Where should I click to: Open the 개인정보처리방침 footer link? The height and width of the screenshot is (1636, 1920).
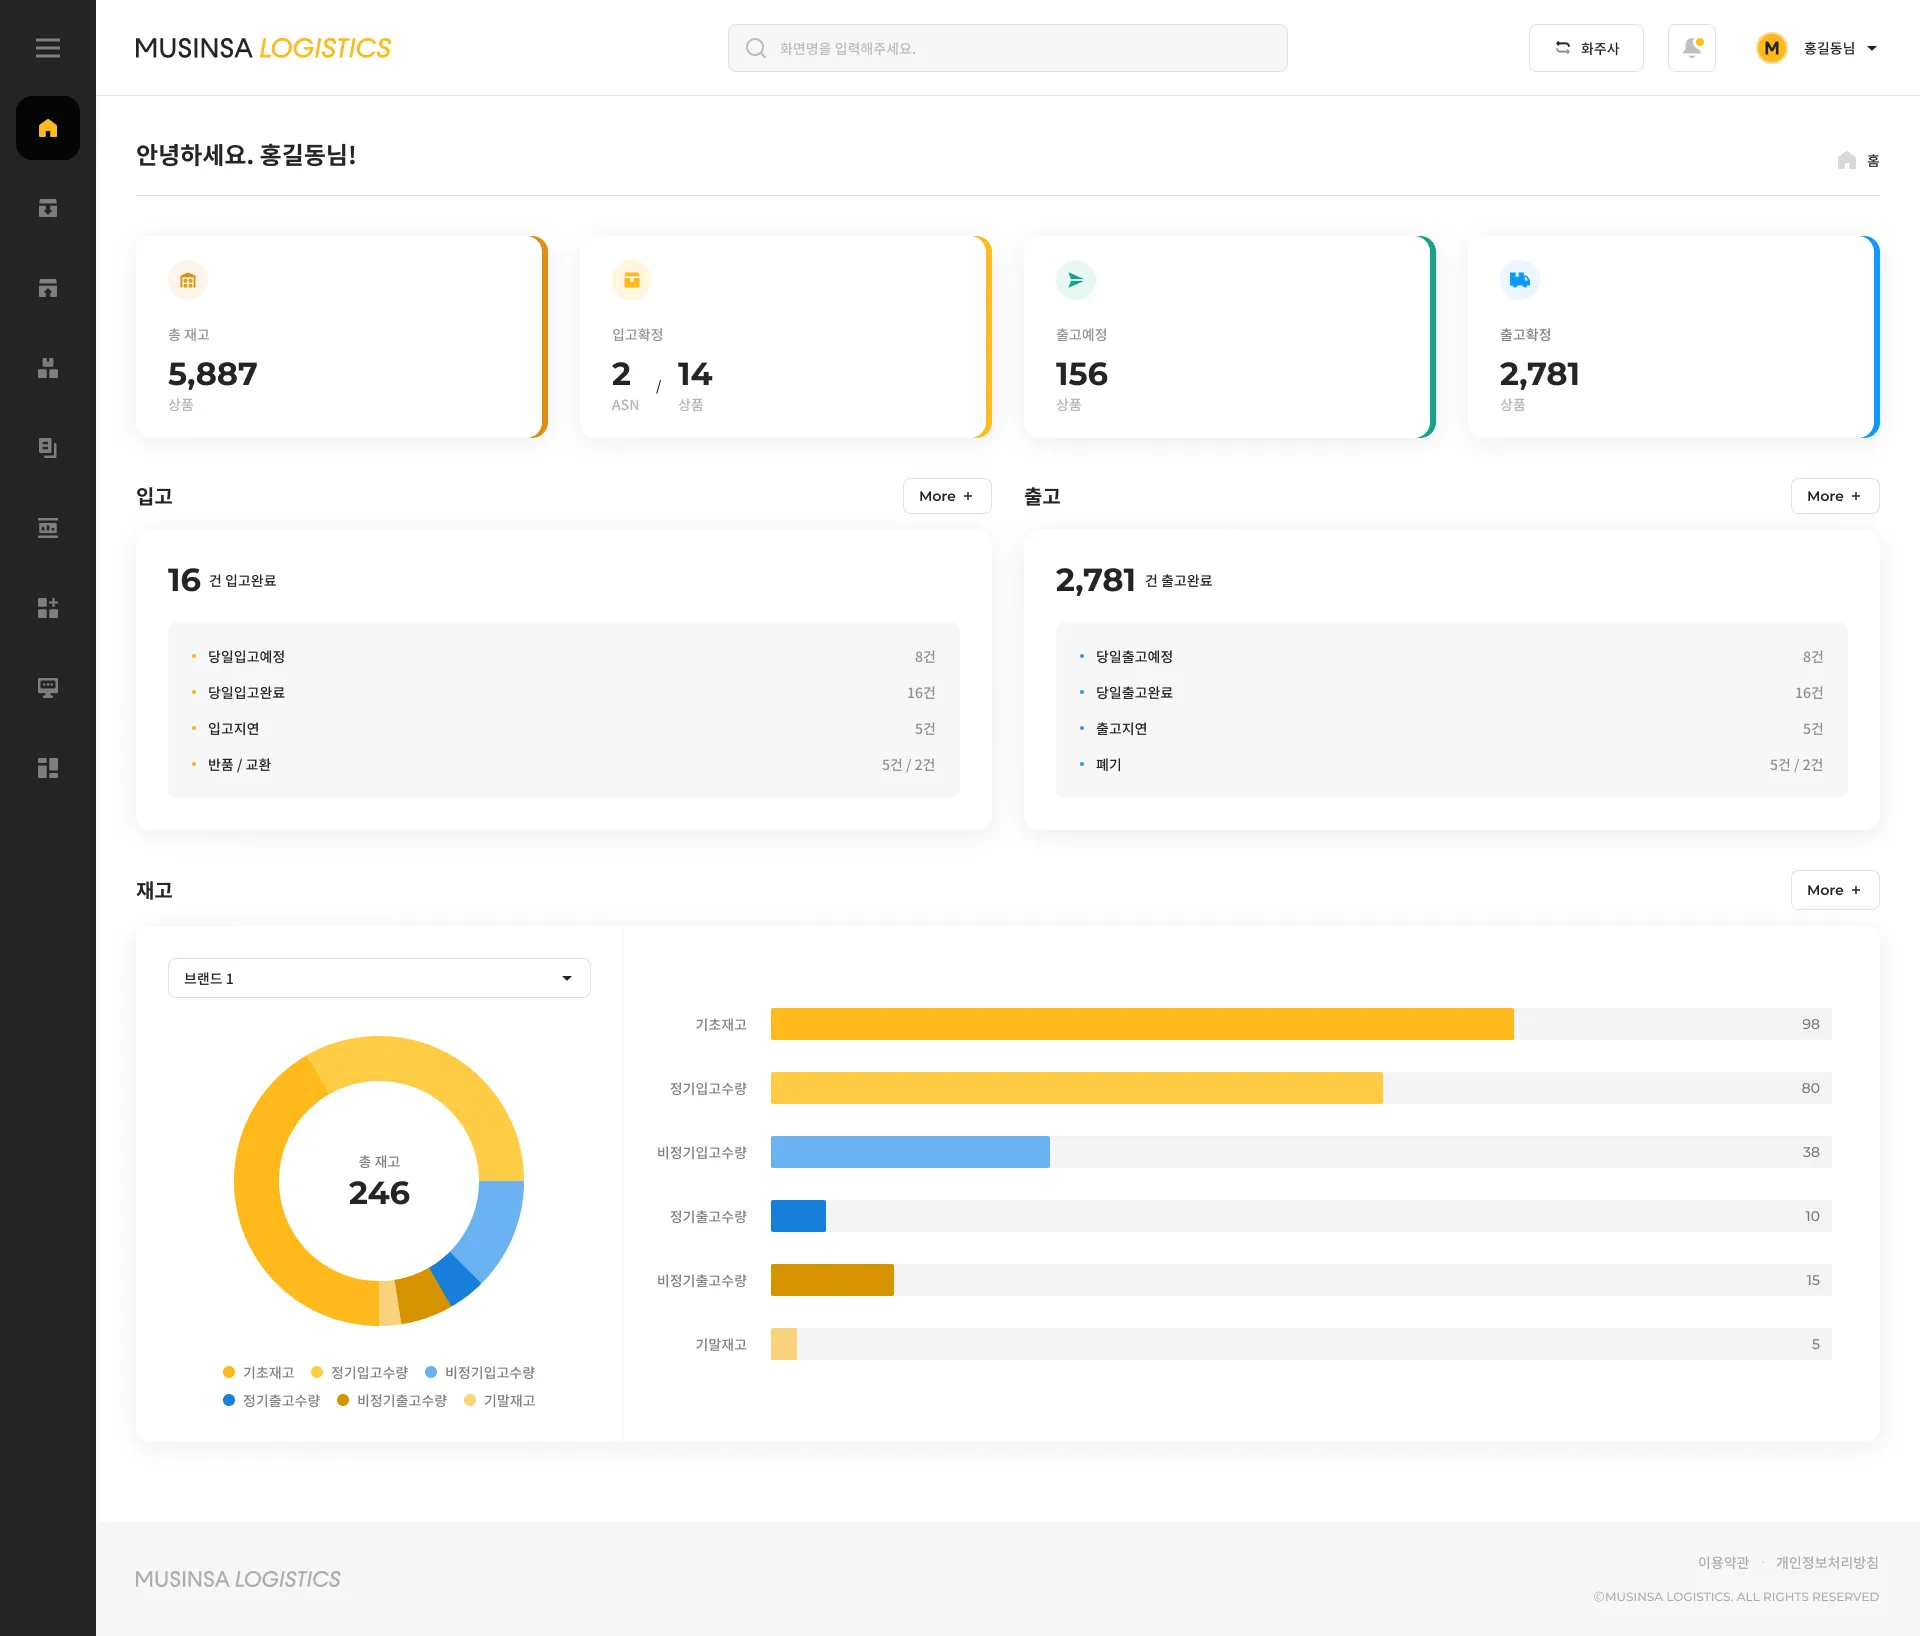tap(1827, 1562)
